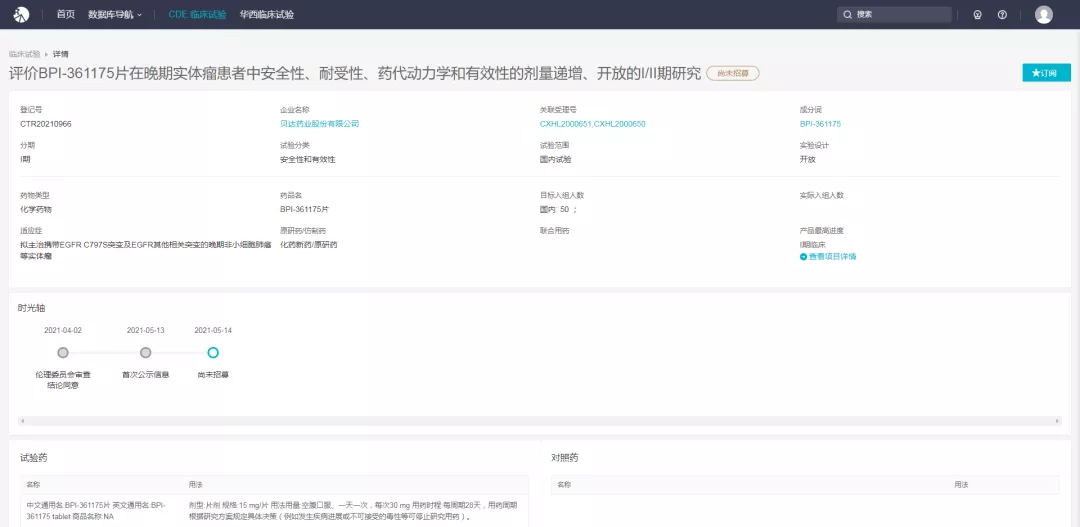
Task: Click the site logo in top-left corner
Action: [21, 14]
